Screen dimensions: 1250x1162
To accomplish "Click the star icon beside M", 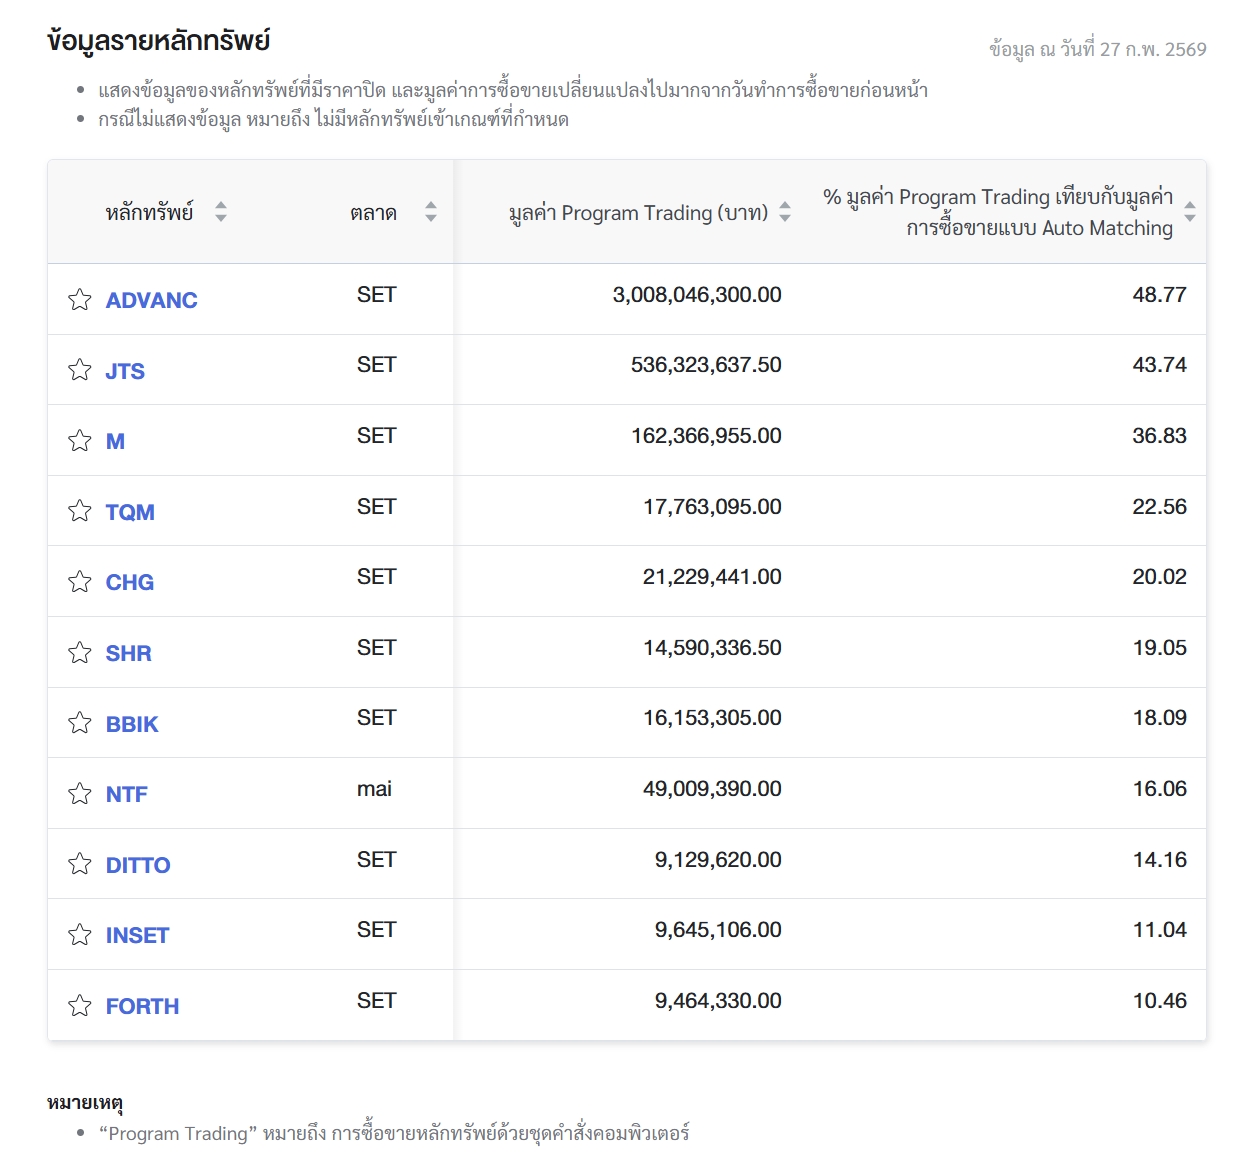I will (80, 441).
